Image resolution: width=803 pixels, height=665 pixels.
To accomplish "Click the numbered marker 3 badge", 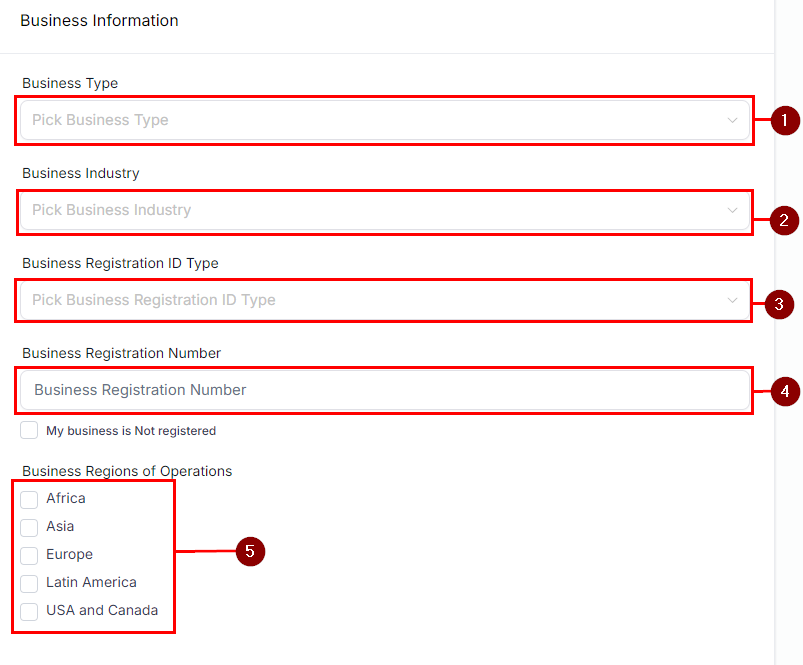I will click(x=779, y=304).
